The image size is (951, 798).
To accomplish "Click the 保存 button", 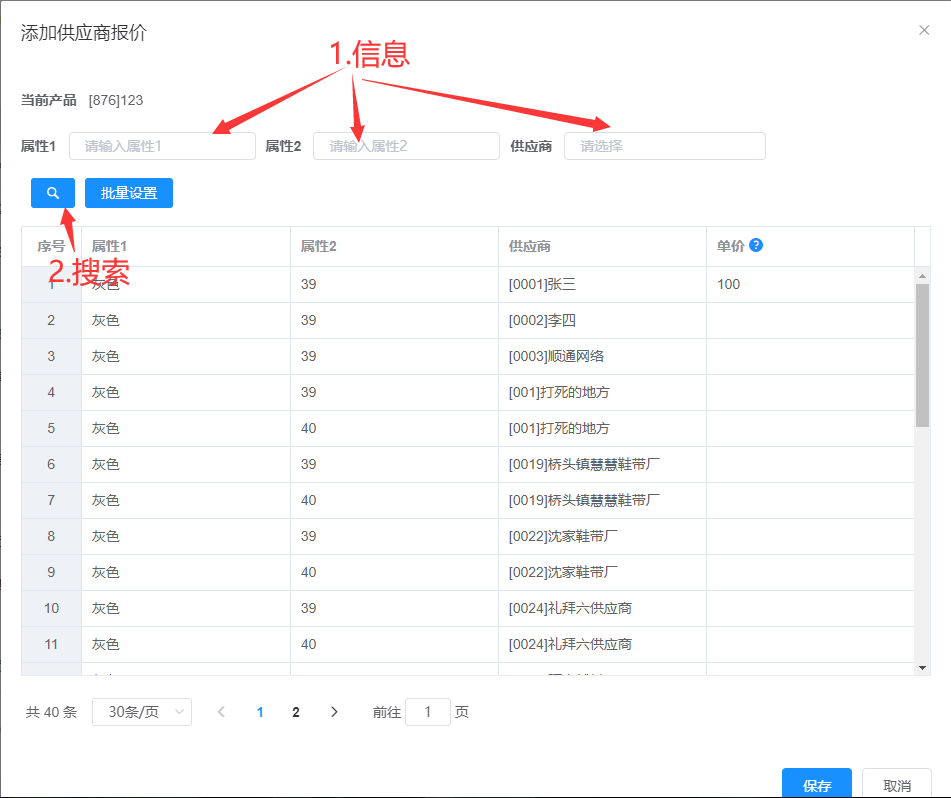I will 816,785.
